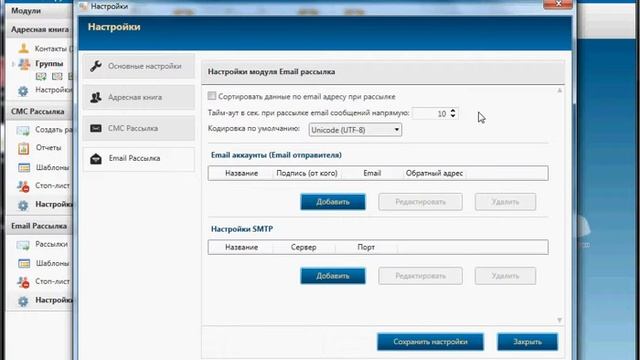Click Название column header in SMTP table
640x360 pixels.
(241, 247)
